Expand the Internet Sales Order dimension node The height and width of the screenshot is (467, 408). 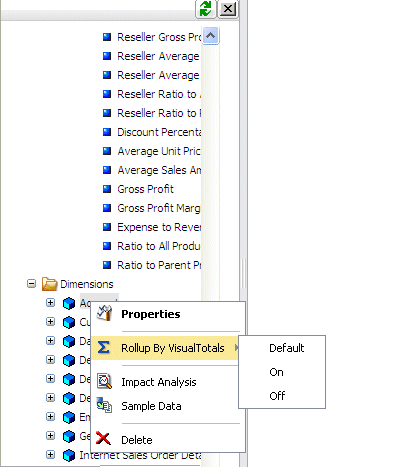tap(50, 455)
